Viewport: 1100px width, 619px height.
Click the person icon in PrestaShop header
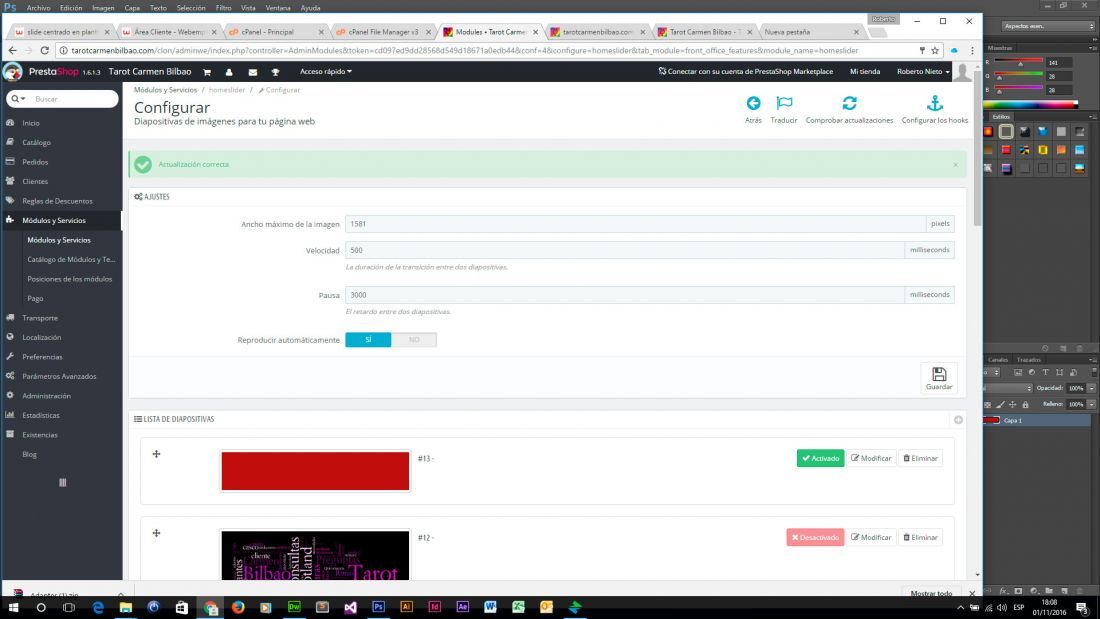229,72
